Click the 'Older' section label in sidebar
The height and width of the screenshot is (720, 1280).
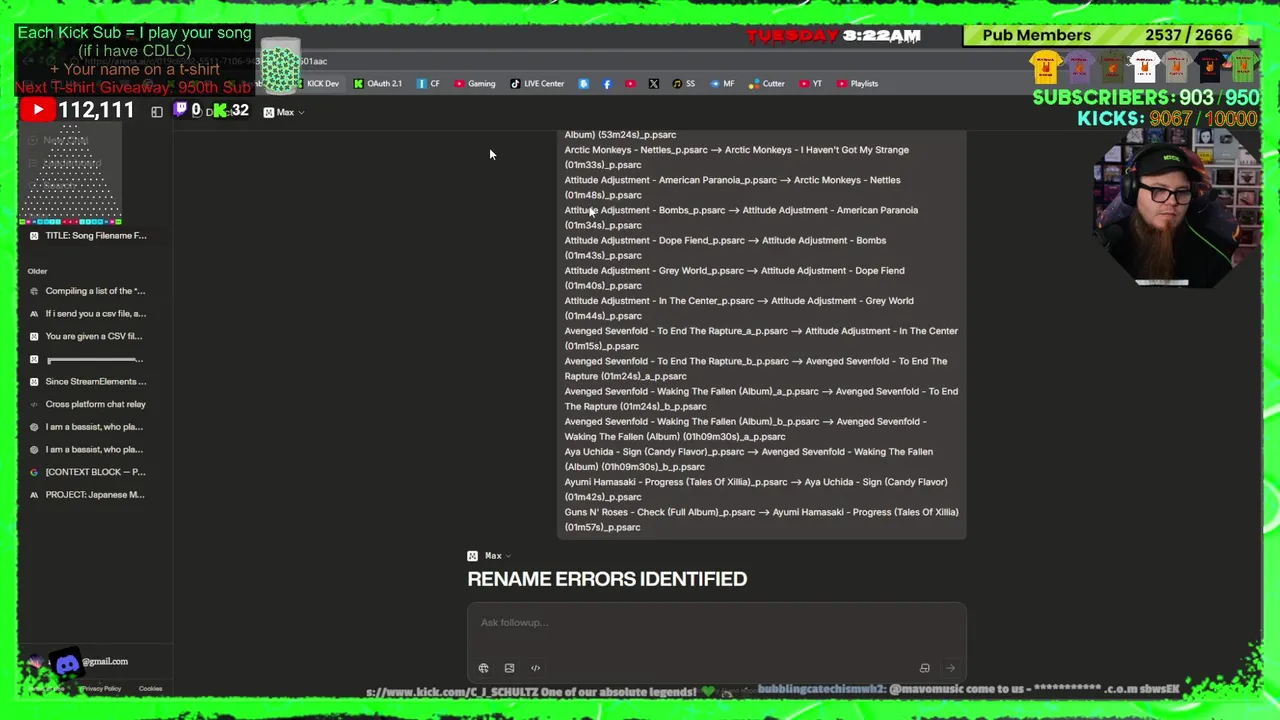tap(37, 271)
